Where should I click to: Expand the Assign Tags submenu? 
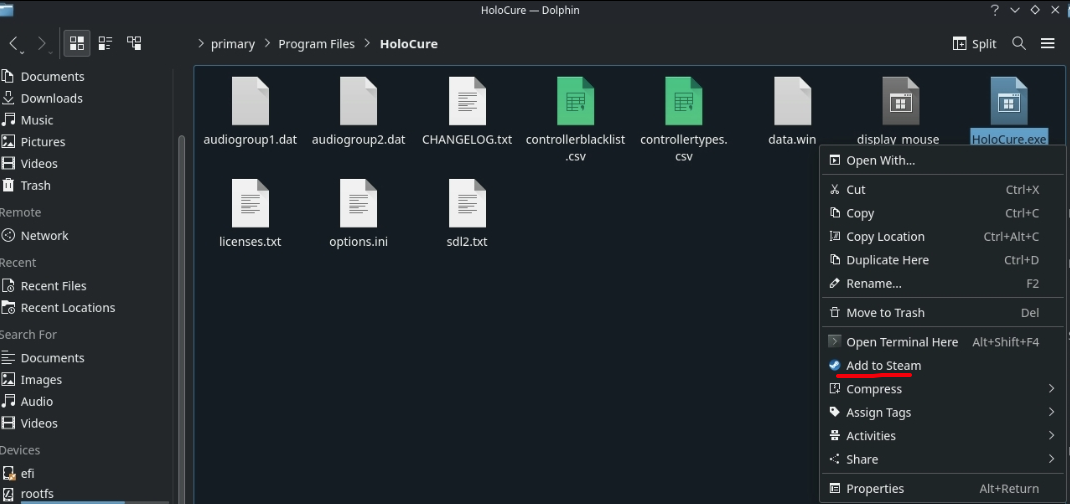[878, 412]
